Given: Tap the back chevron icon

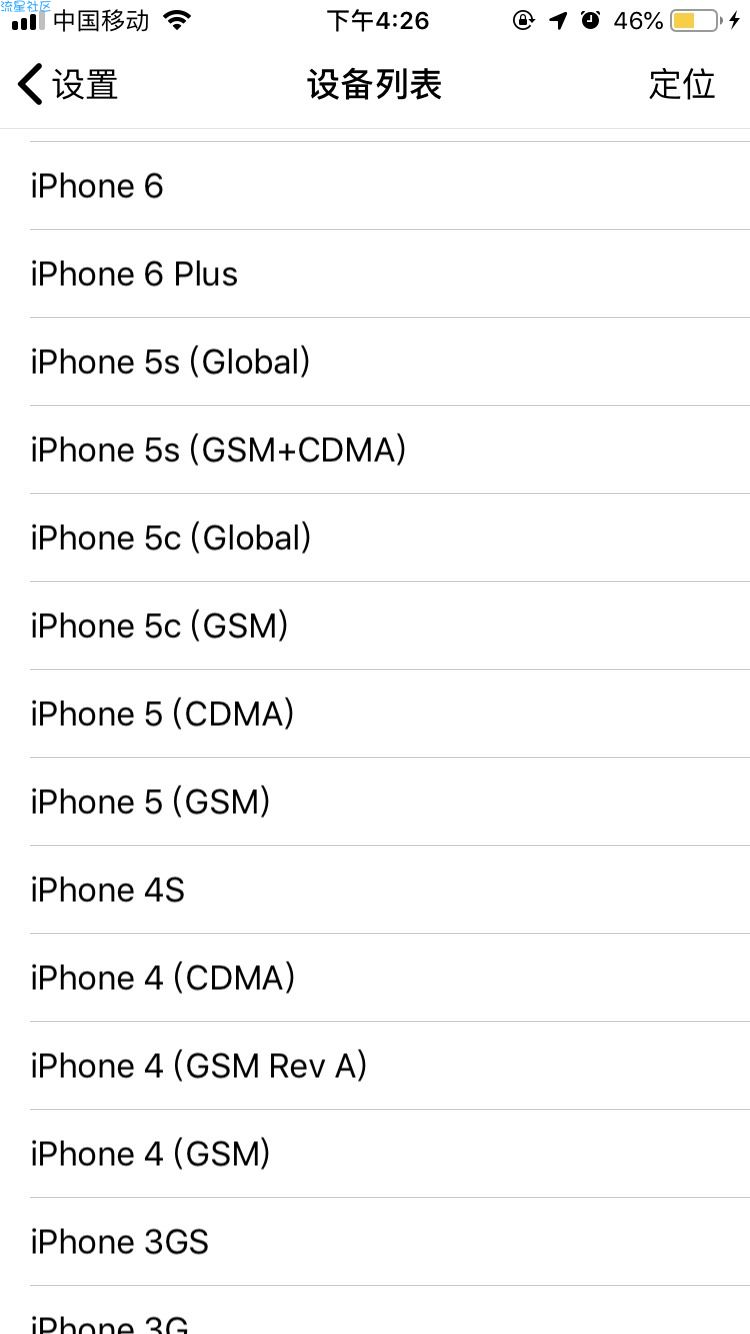Looking at the screenshot, I should point(31,84).
